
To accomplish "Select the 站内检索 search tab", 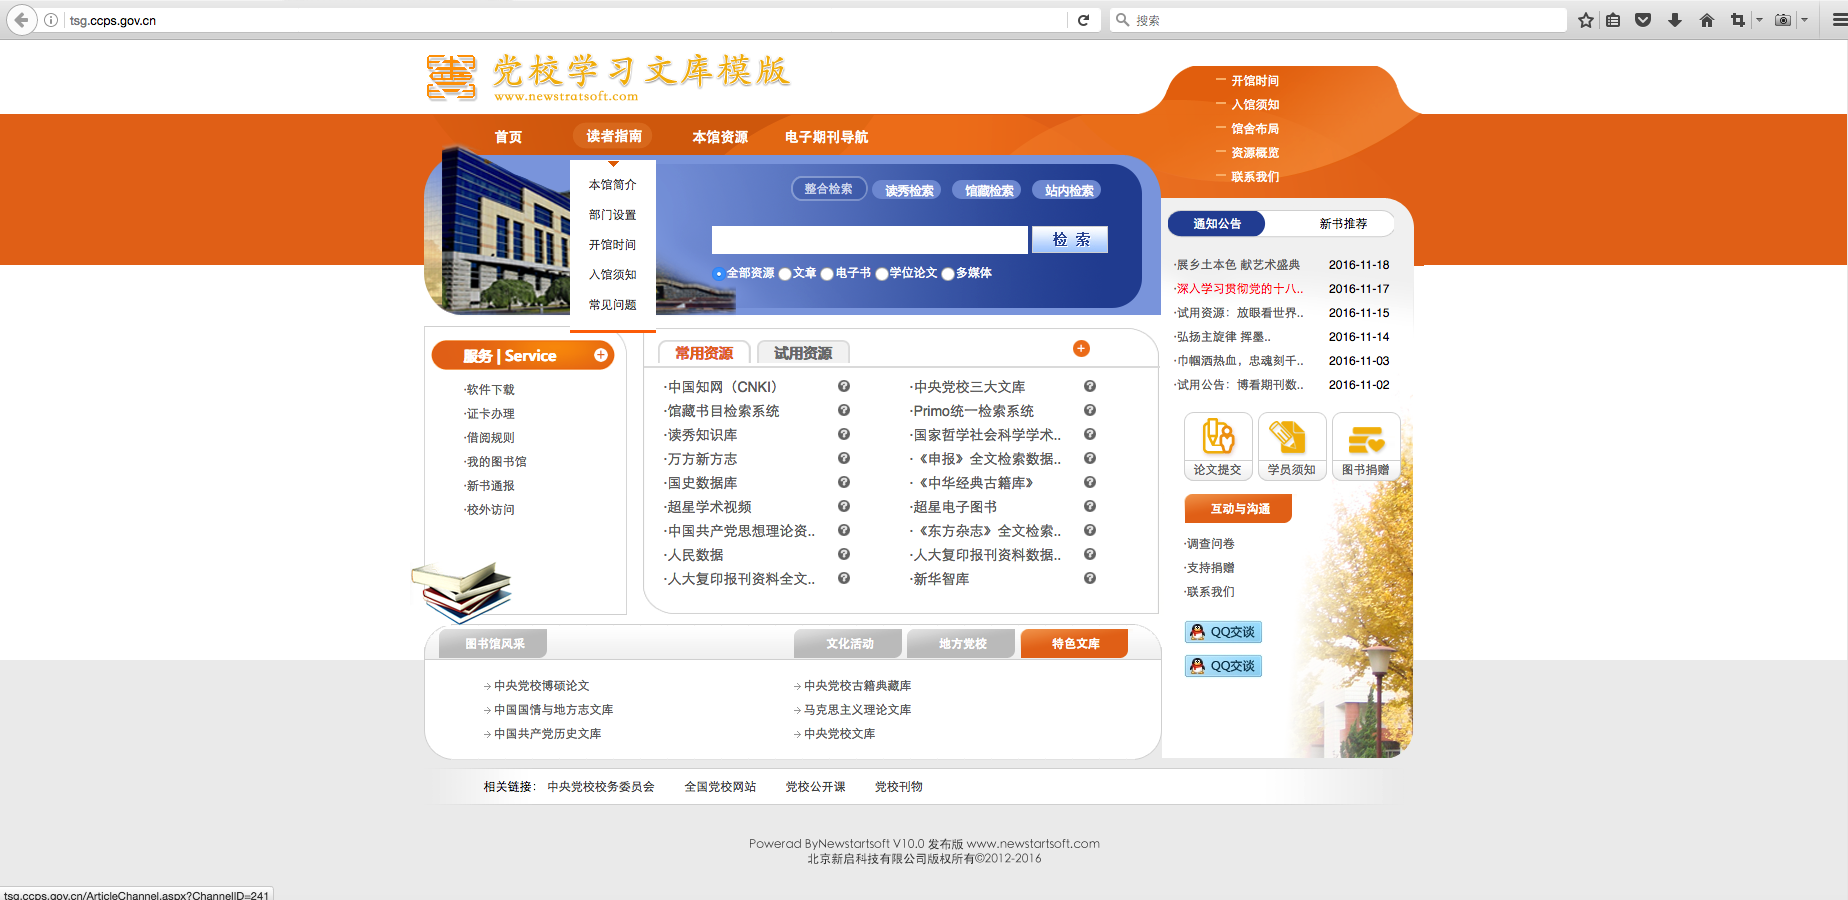I will [x=1069, y=190].
